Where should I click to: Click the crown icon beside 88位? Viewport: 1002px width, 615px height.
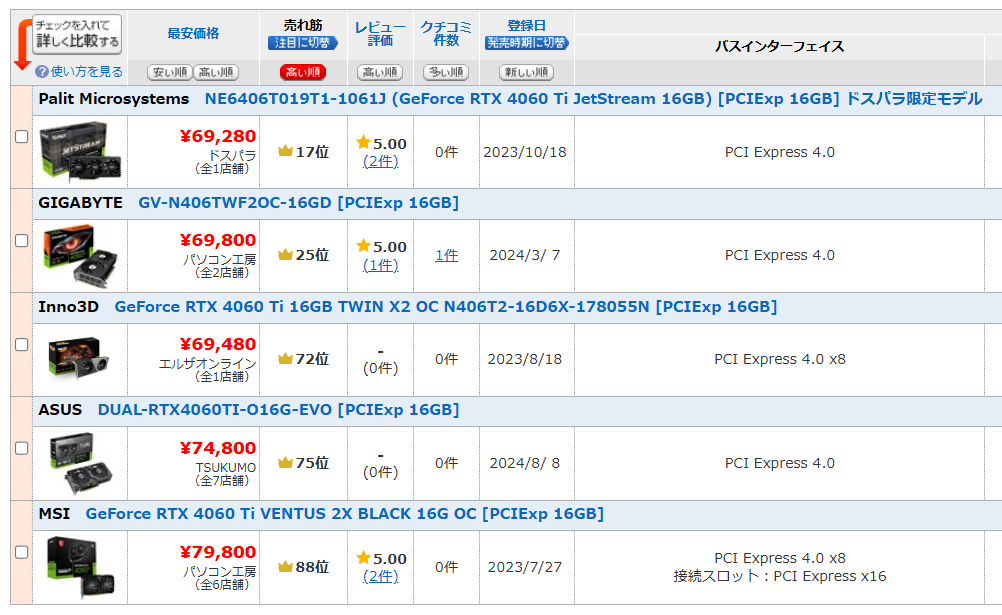point(286,566)
